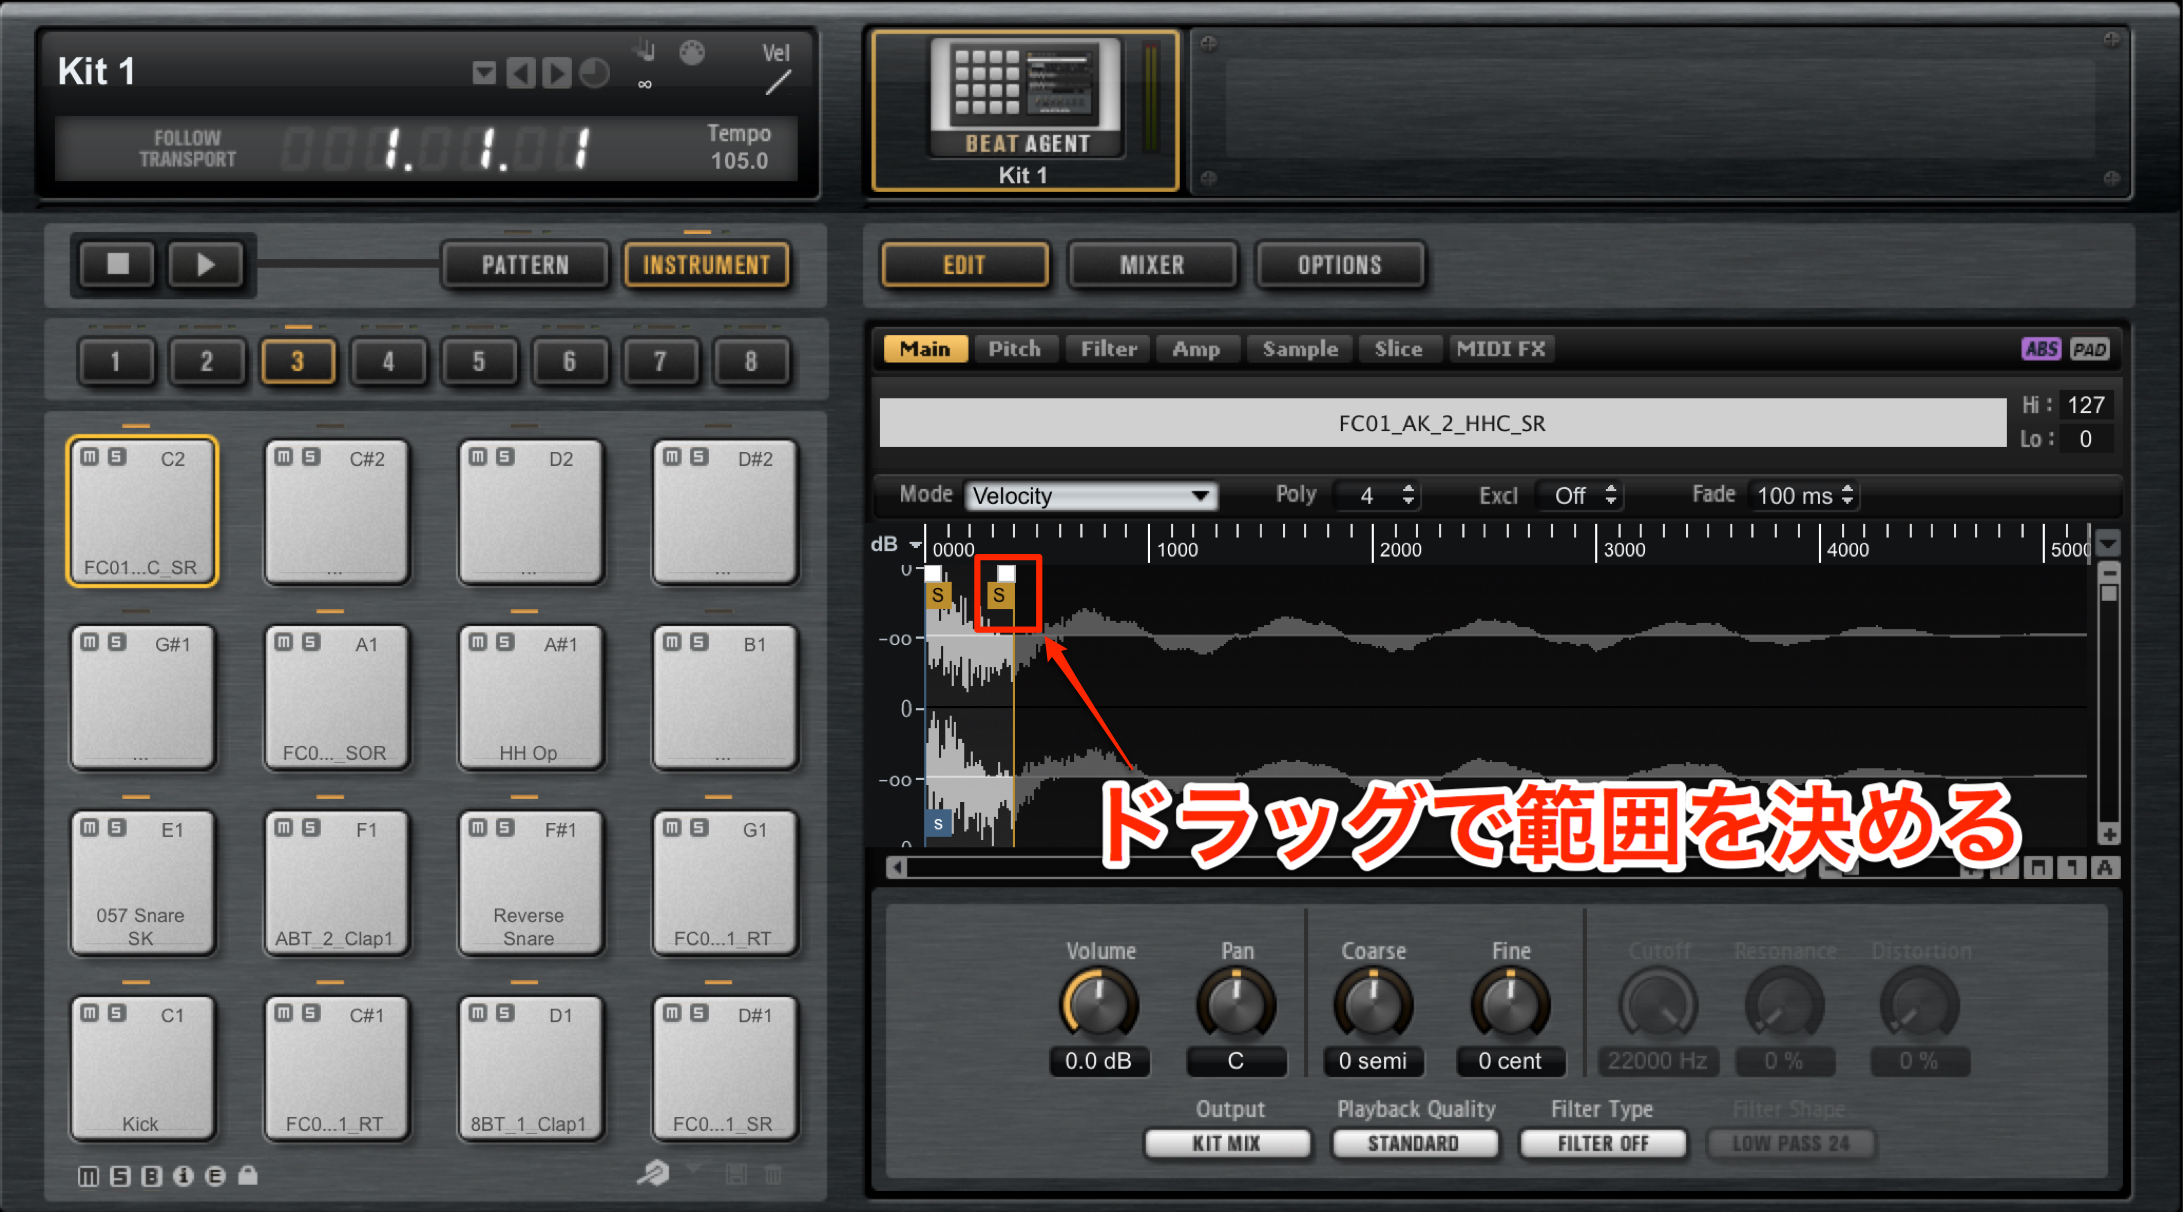Click the vertical zoom-out minus icon

tap(2109, 573)
